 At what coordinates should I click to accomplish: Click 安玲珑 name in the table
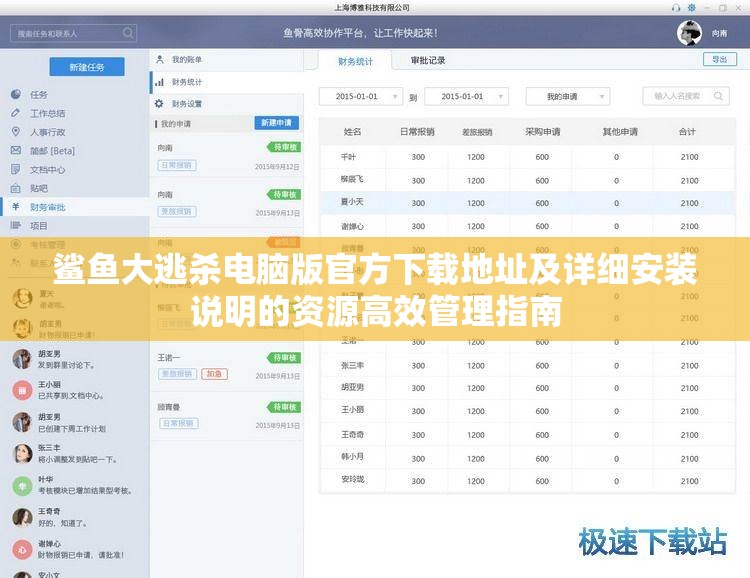[x=353, y=479]
